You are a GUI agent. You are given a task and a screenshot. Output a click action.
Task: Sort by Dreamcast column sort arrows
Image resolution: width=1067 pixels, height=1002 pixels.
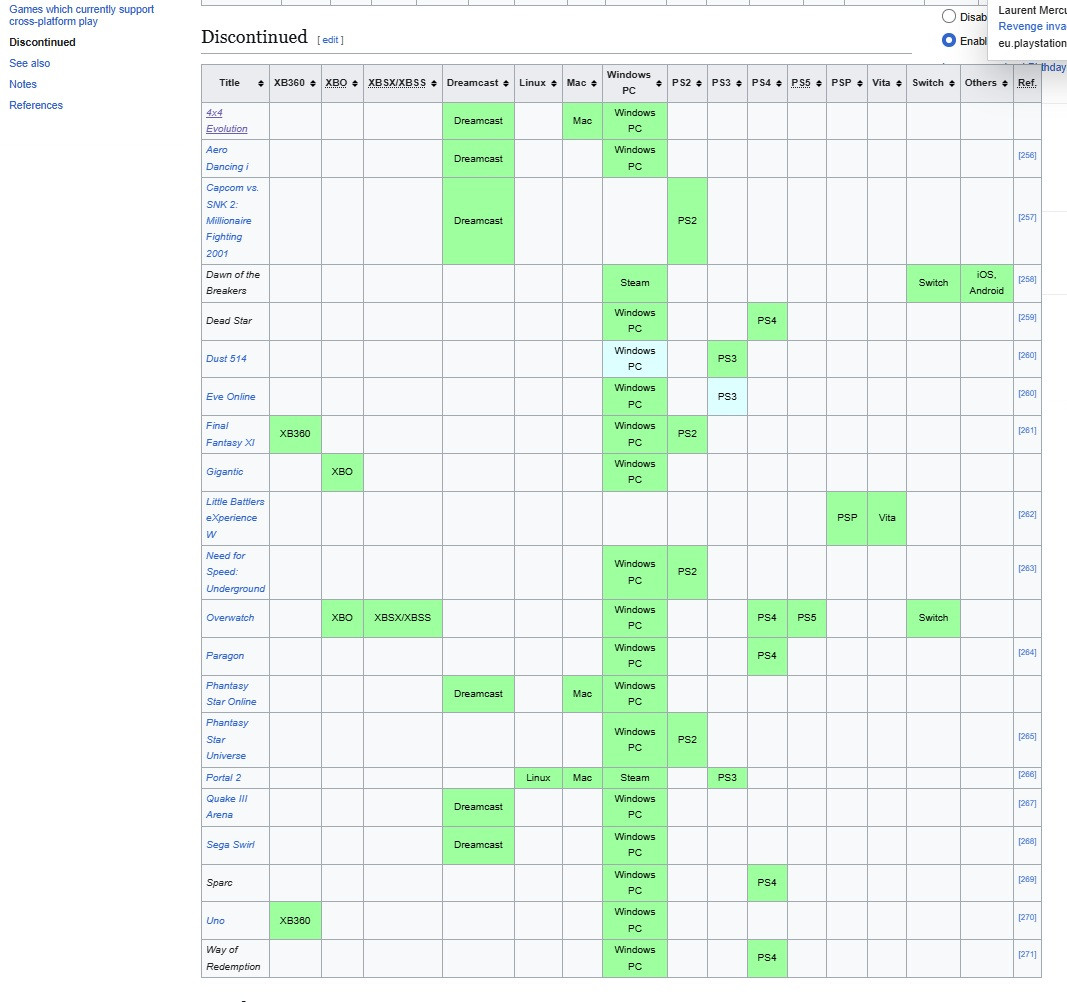pyautogui.click(x=506, y=83)
